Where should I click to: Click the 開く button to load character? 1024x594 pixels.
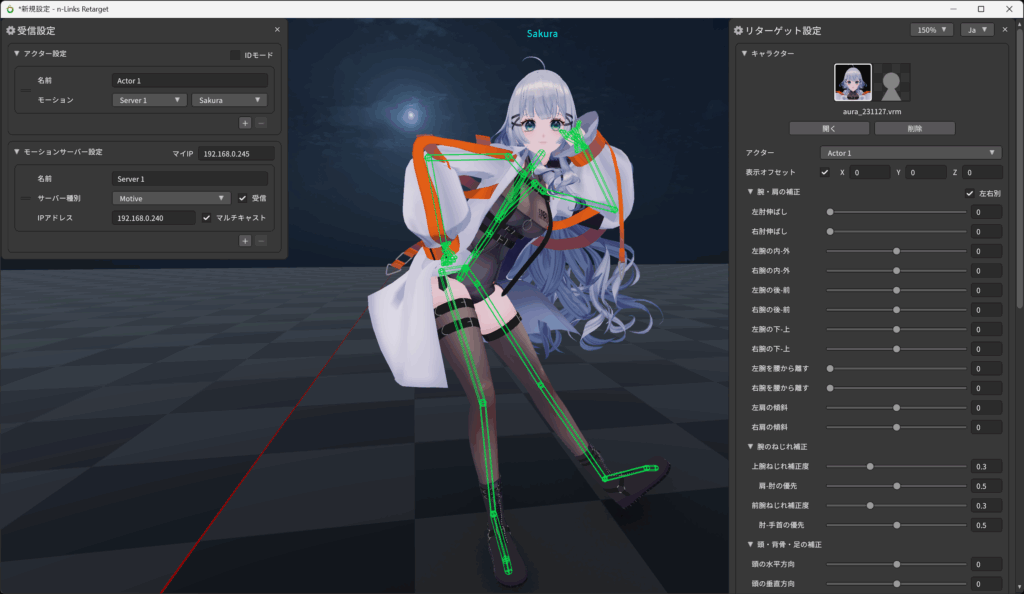[x=829, y=128]
